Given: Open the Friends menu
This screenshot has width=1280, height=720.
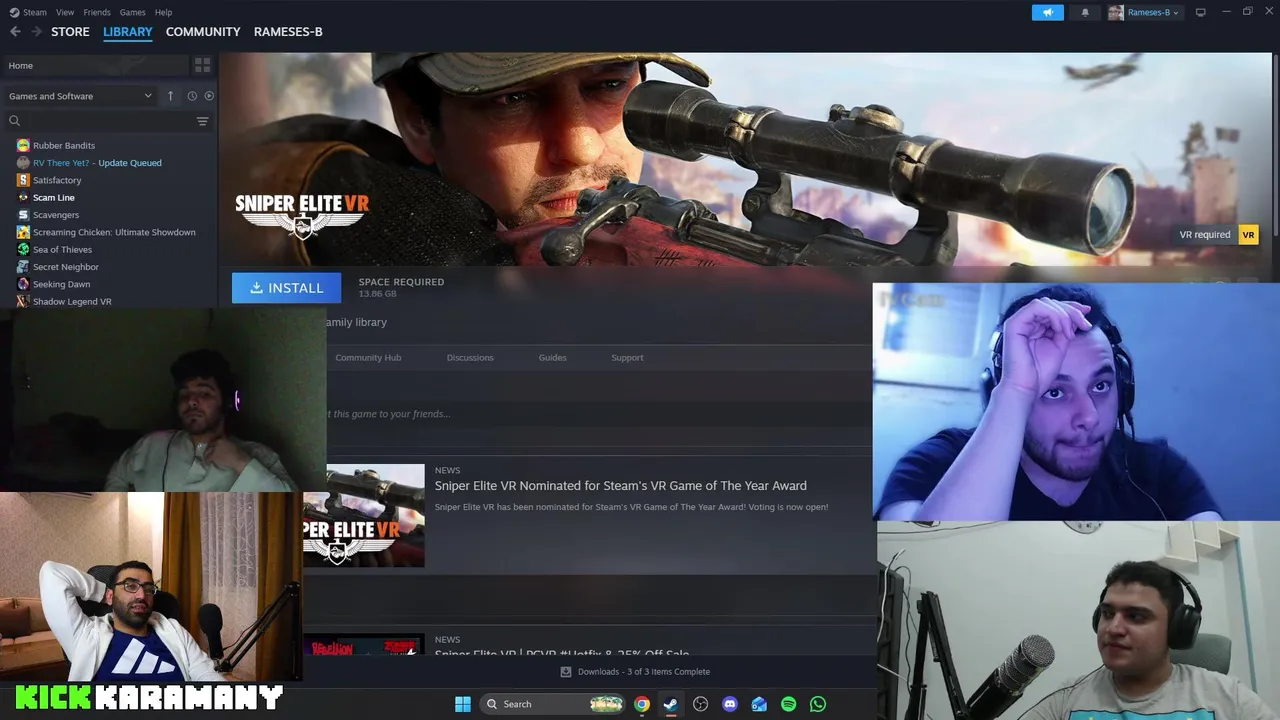Looking at the screenshot, I should [x=97, y=12].
